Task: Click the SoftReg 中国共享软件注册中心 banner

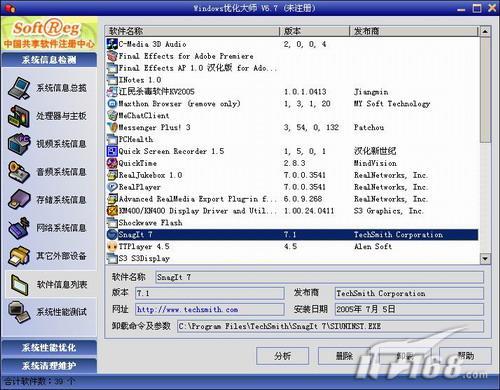Action: [49, 34]
